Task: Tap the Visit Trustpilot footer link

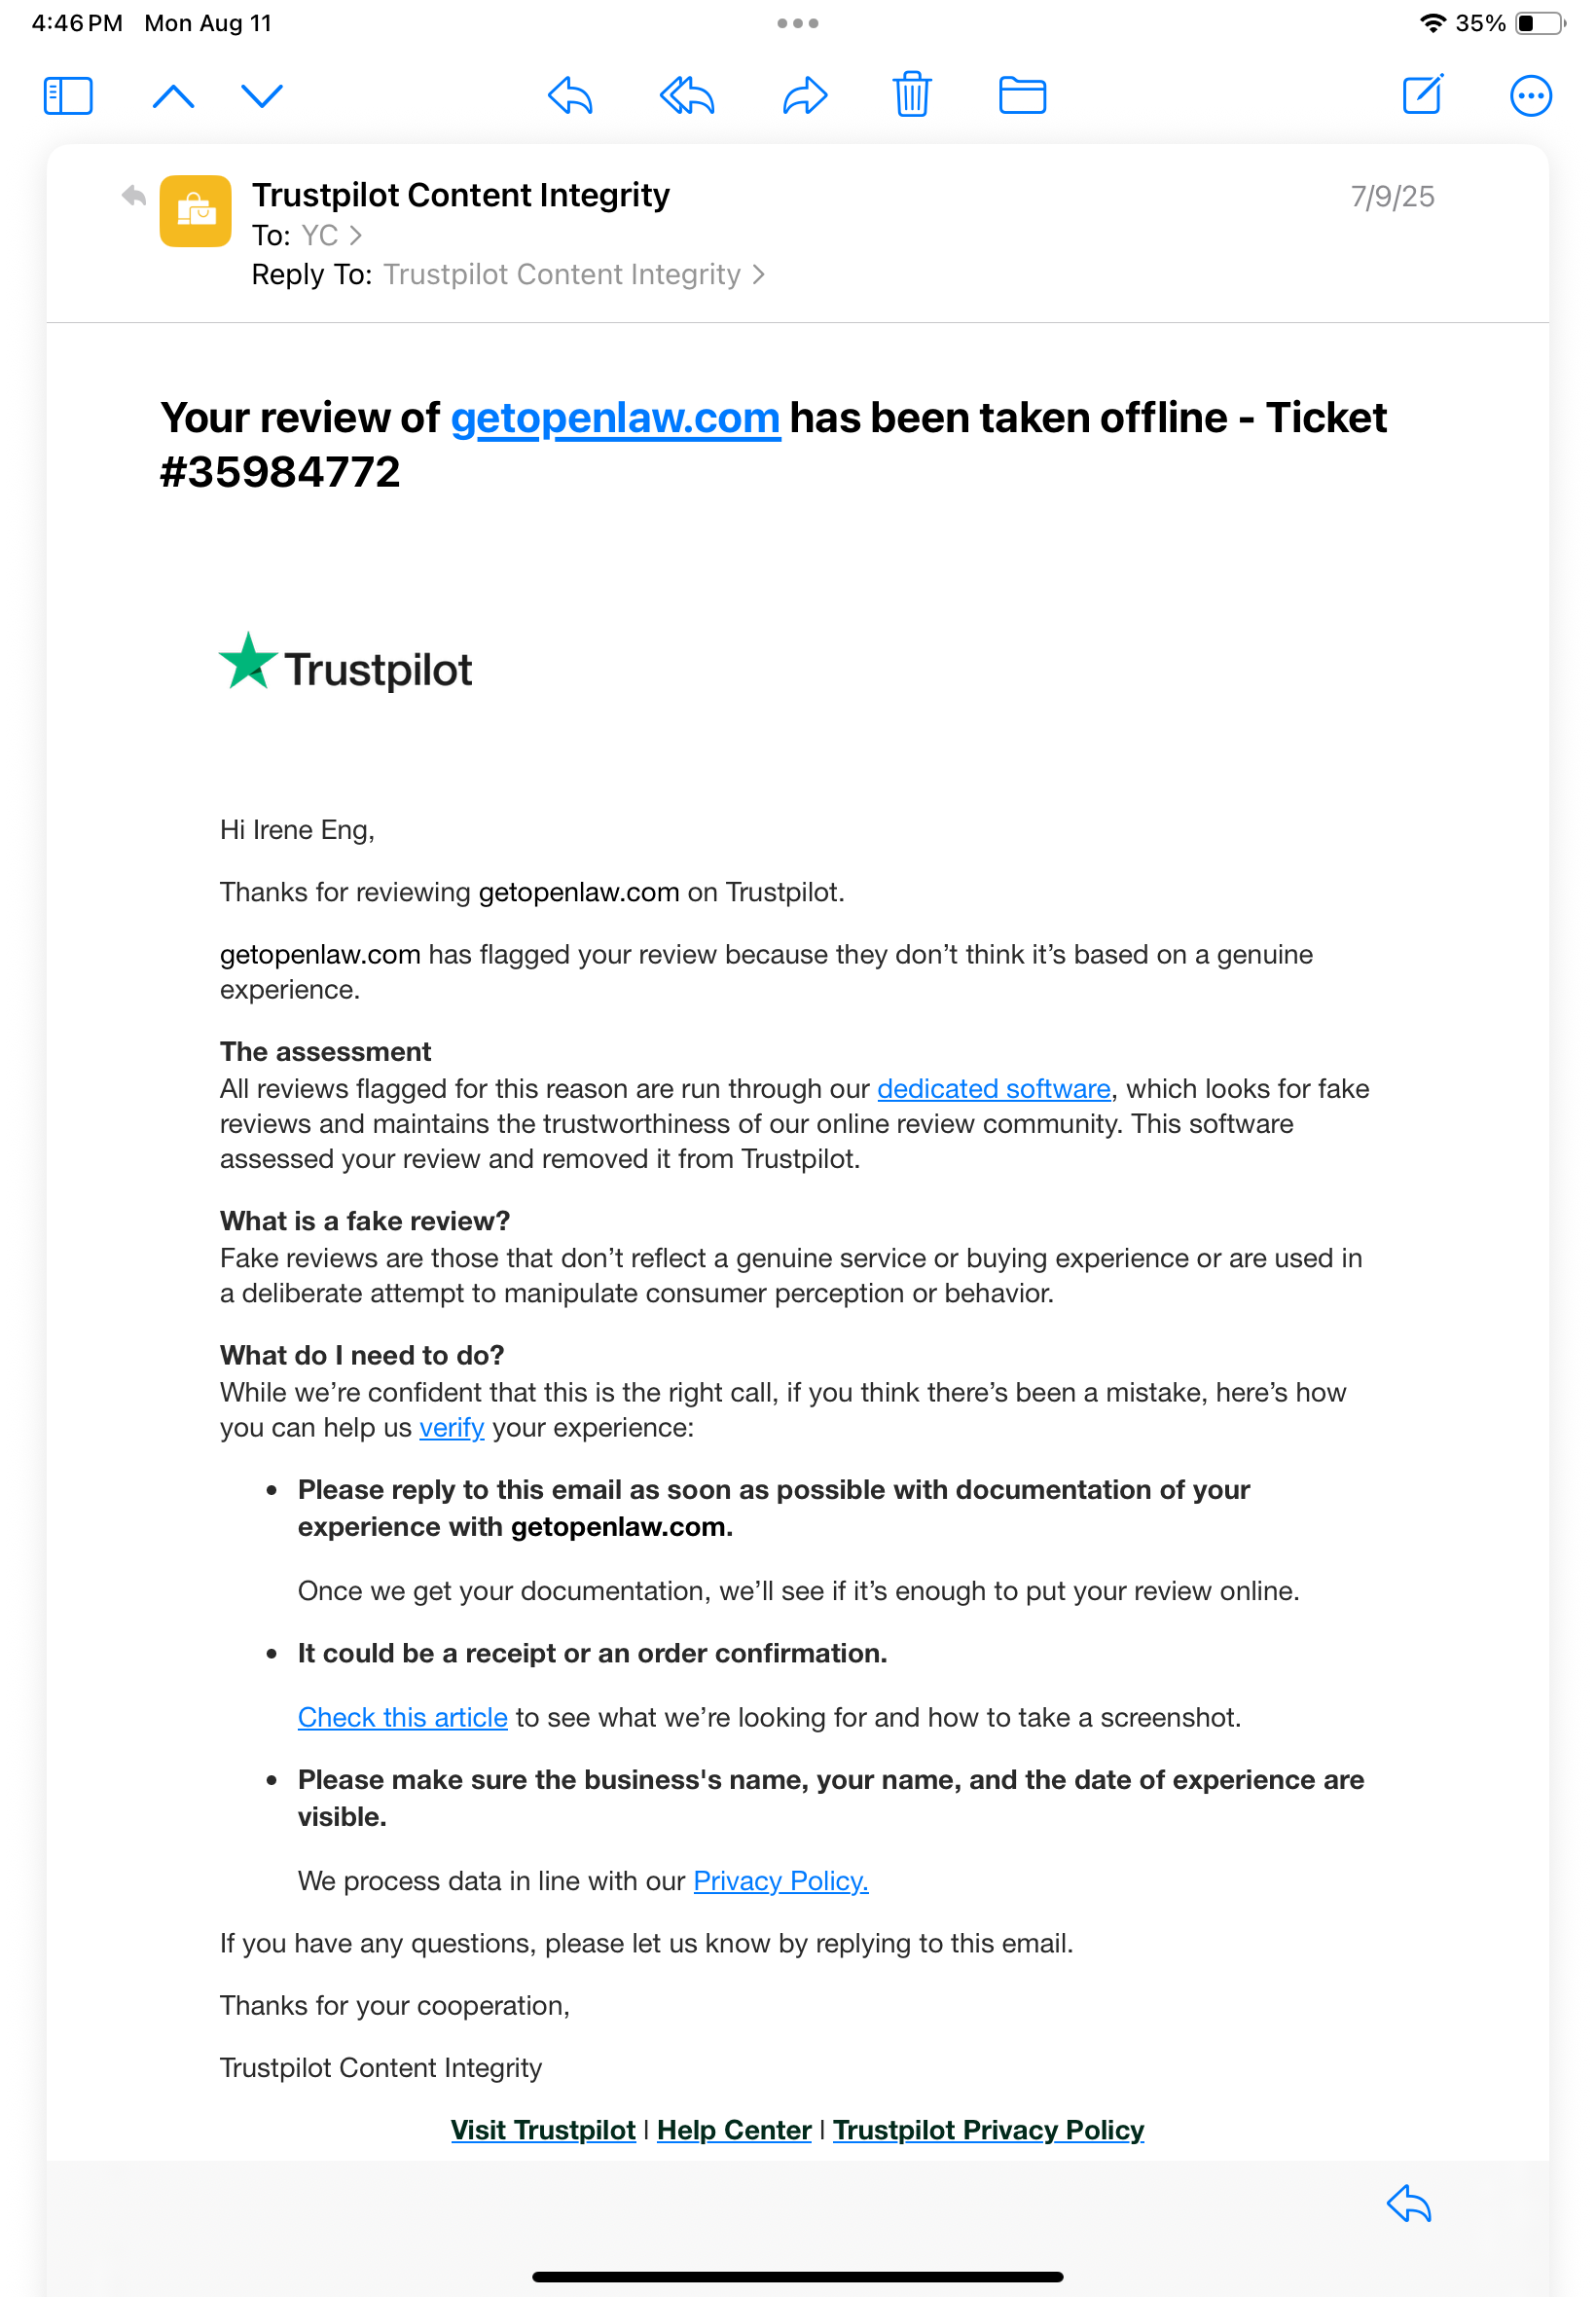Action: (x=543, y=2130)
